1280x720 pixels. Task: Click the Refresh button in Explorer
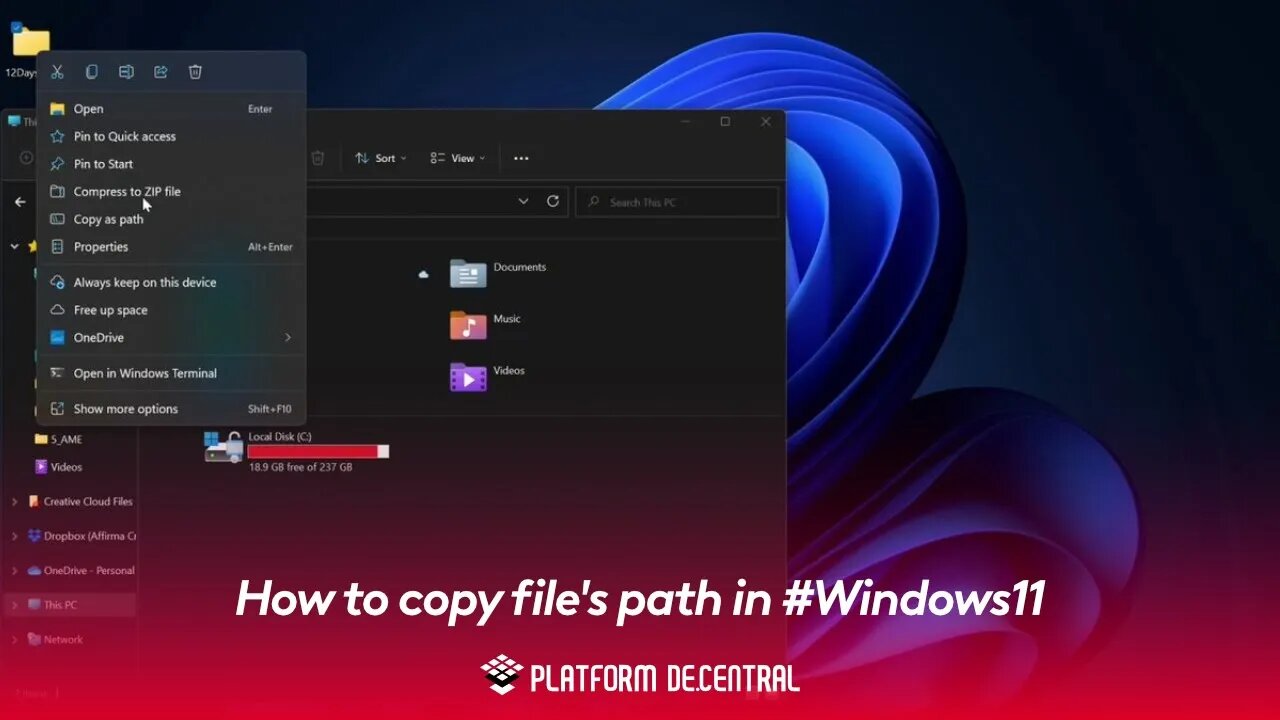[x=552, y=201]
